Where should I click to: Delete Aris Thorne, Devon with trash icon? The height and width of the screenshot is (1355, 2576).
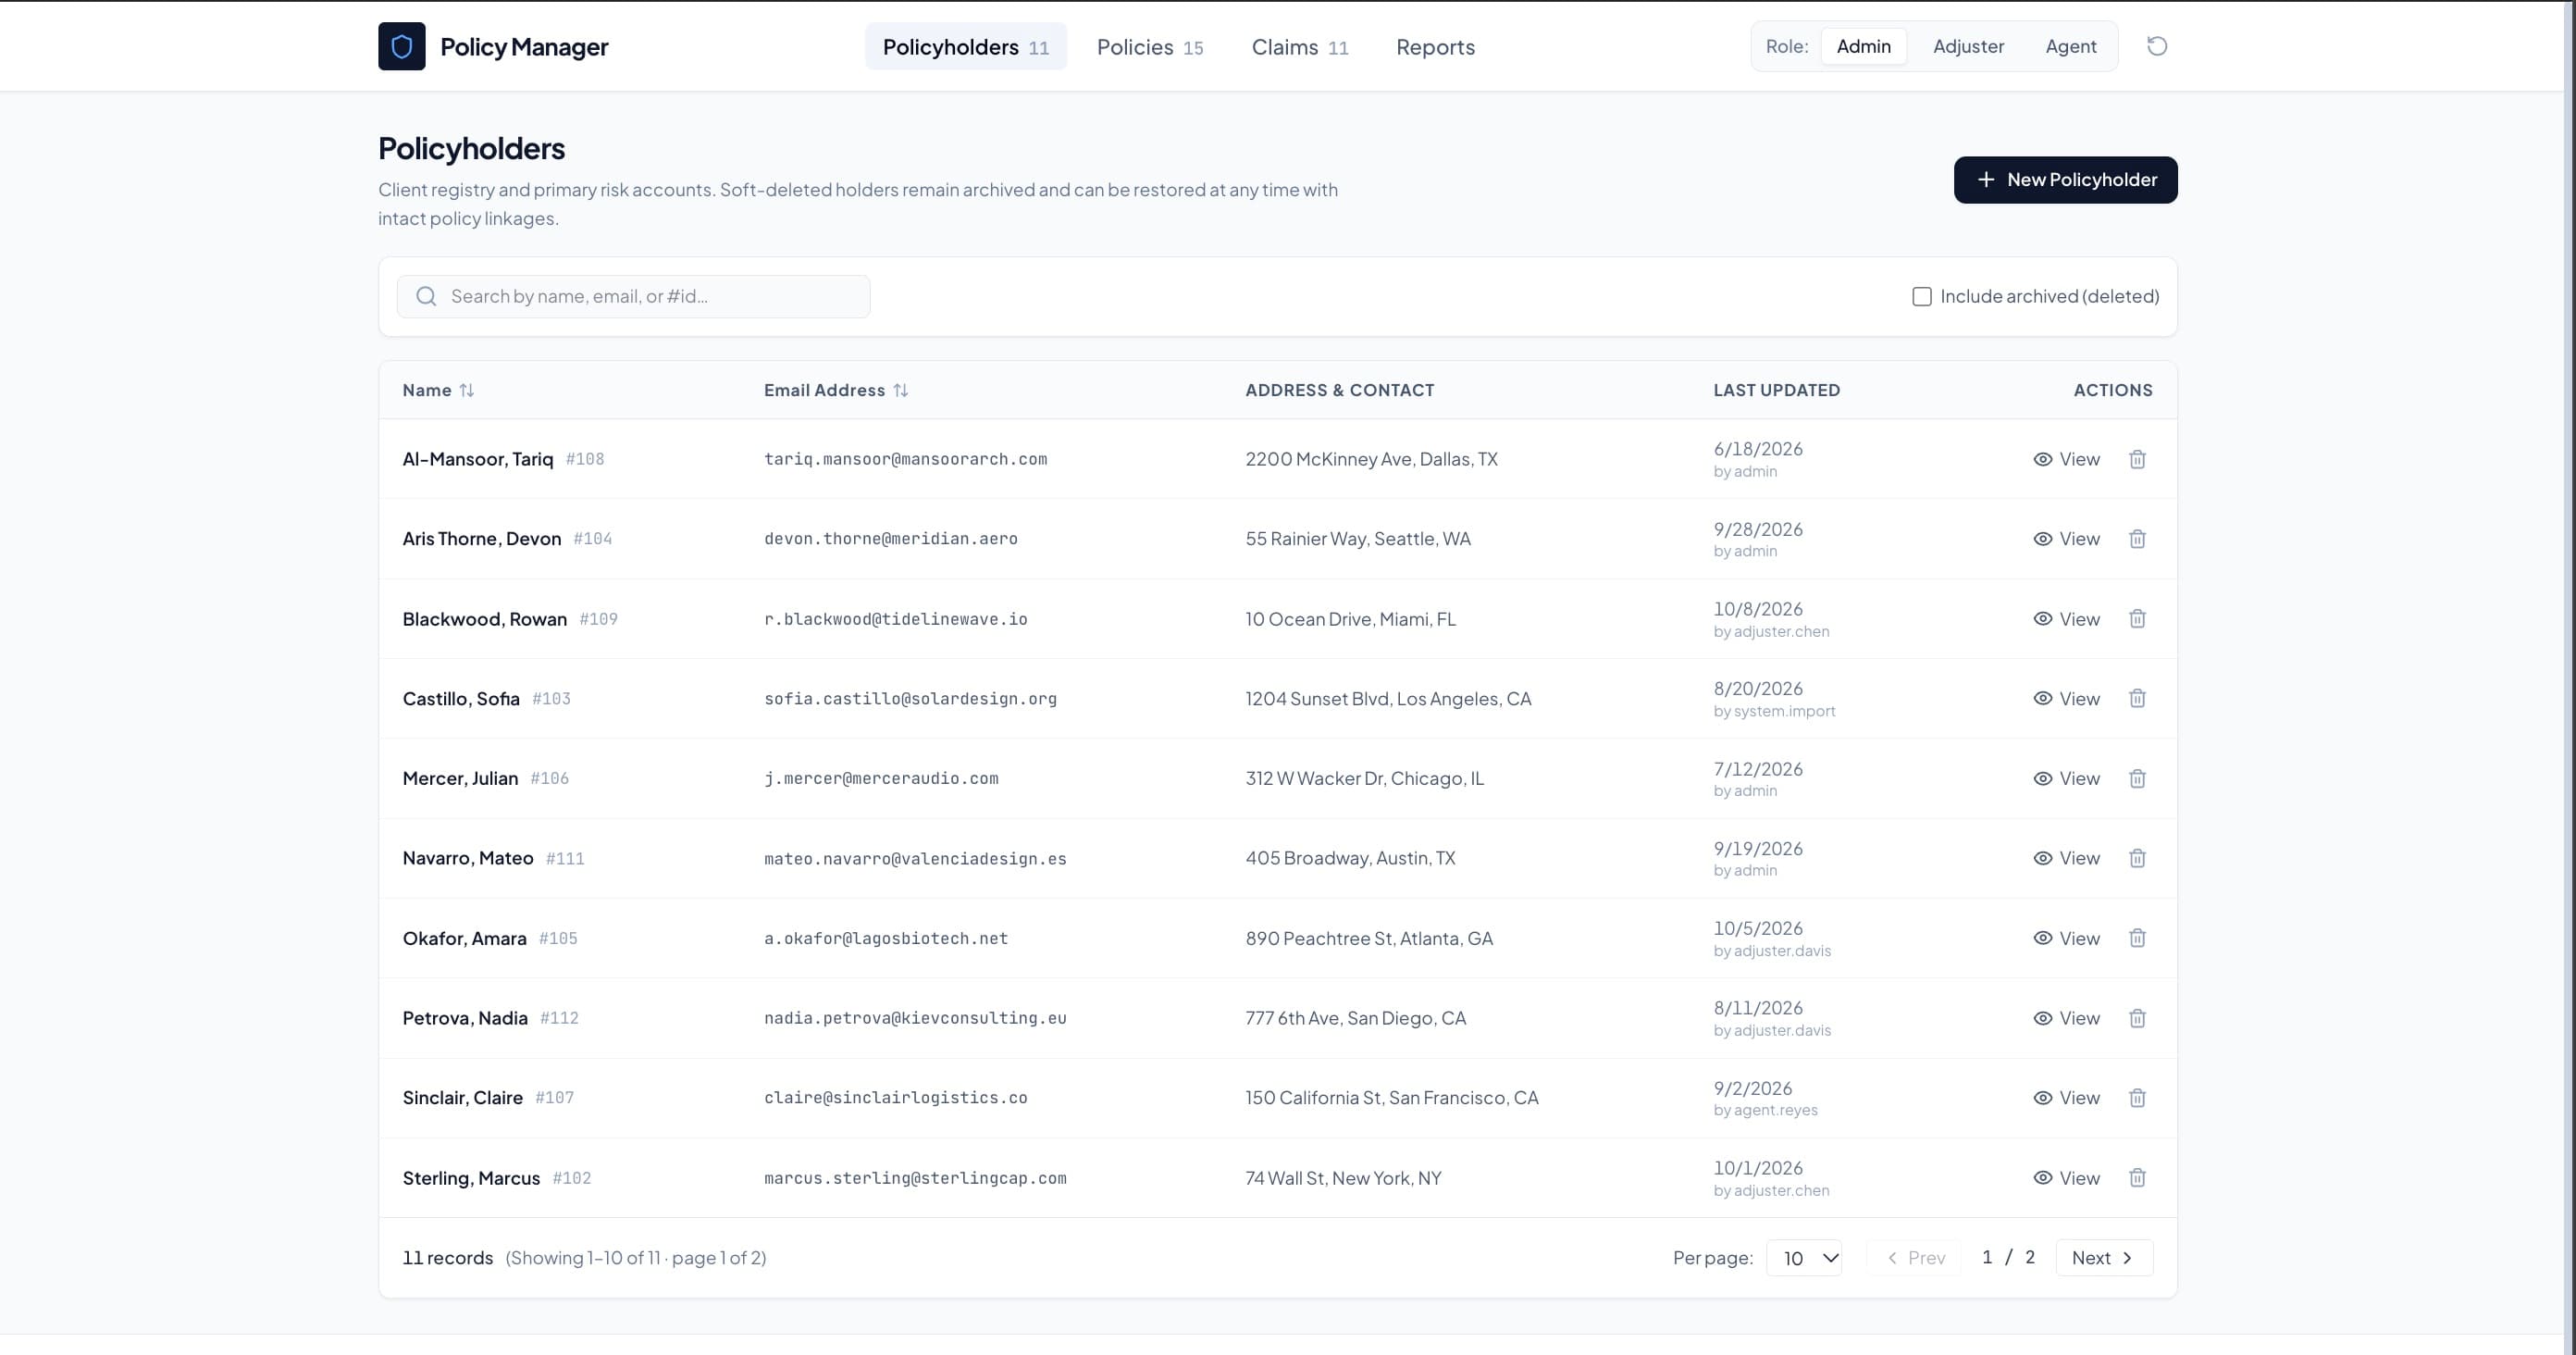[2137, 539]
